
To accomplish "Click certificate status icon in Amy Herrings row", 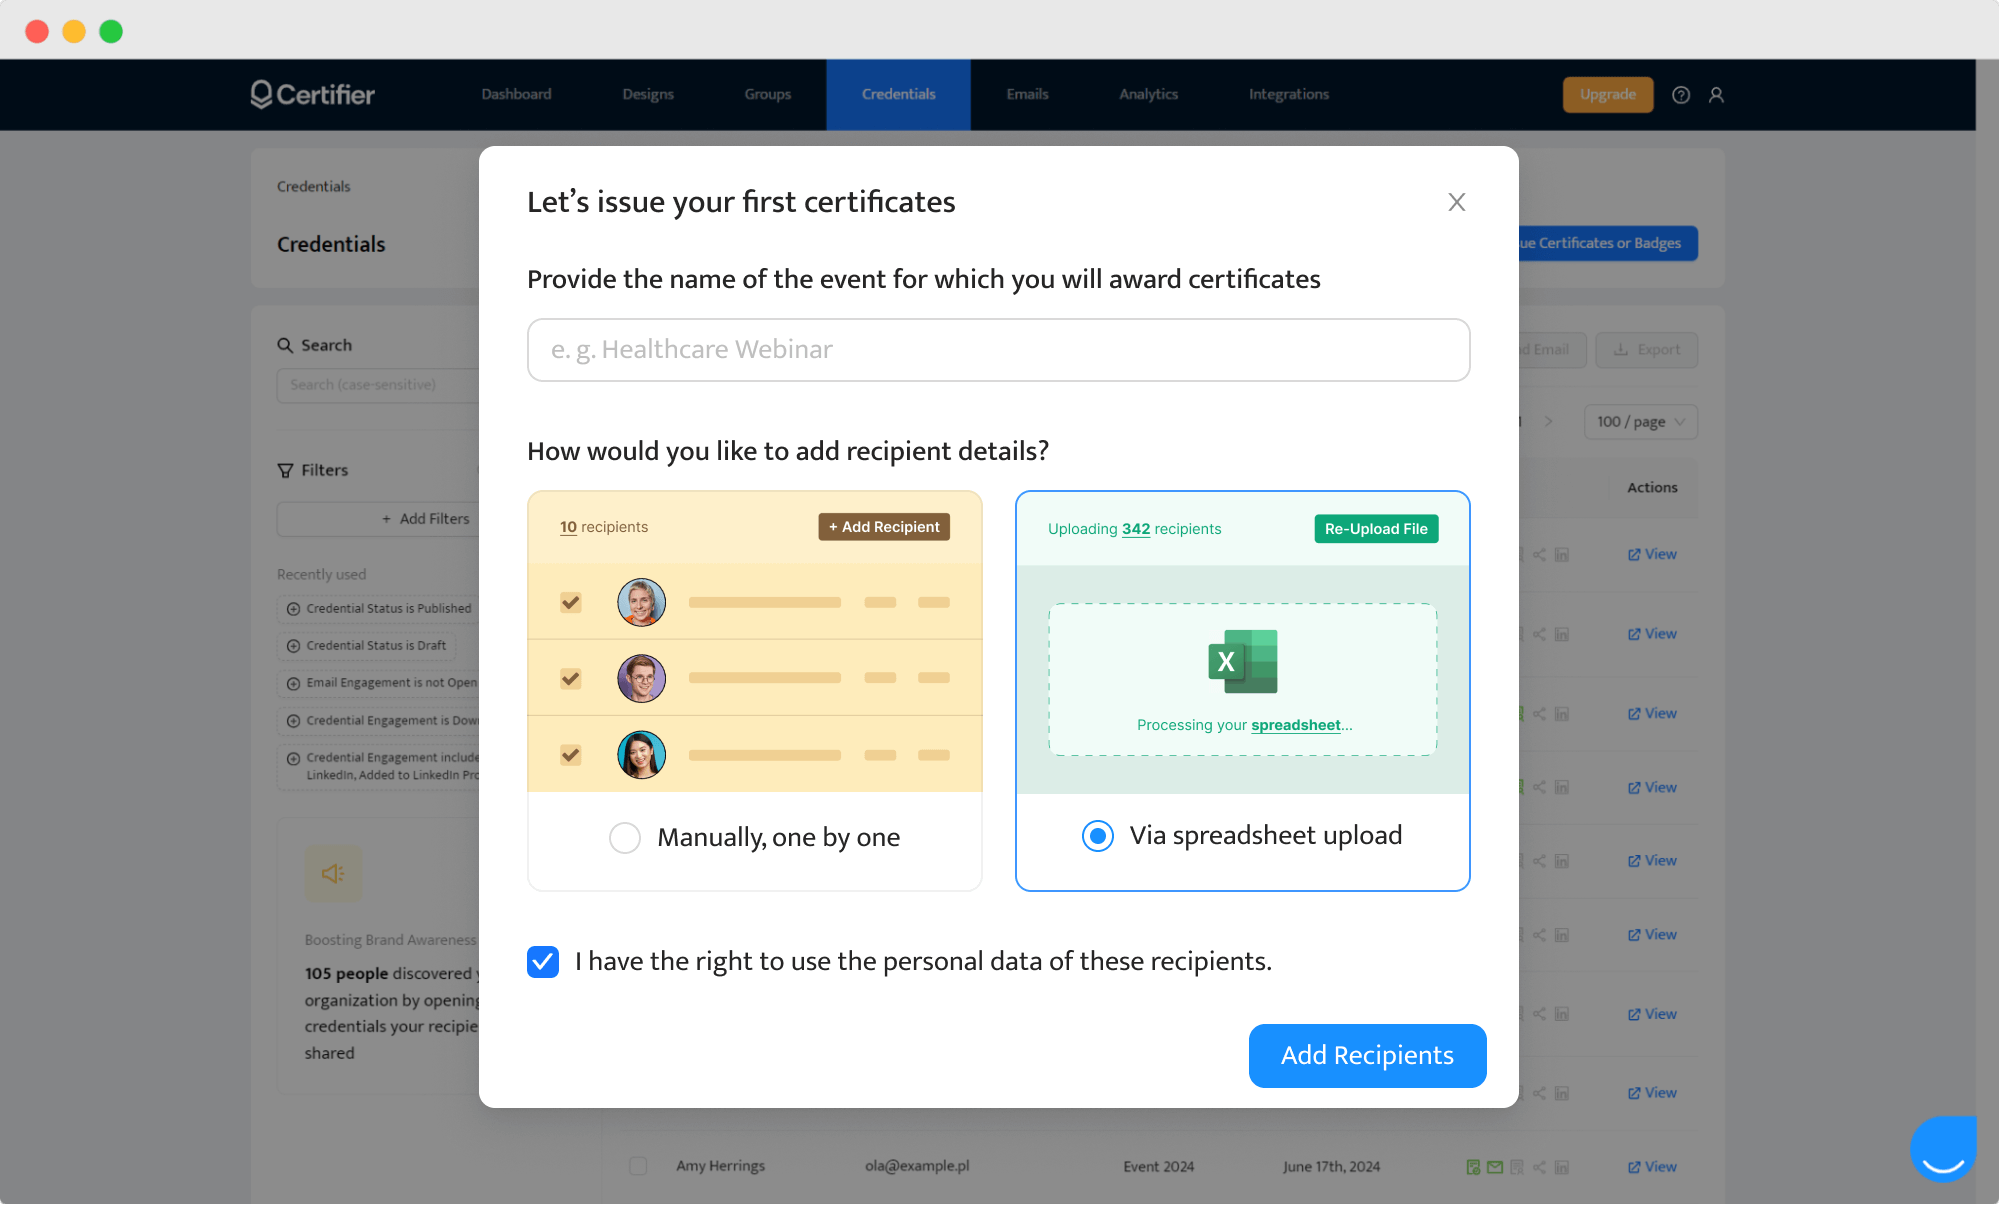I will pos(1473,1167).
